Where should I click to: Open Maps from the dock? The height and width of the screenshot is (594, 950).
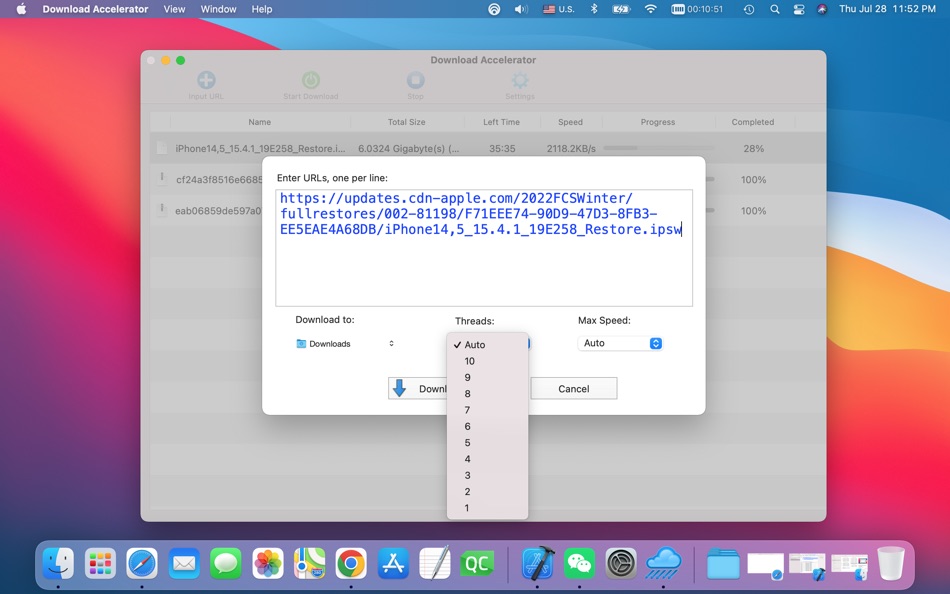310,564
